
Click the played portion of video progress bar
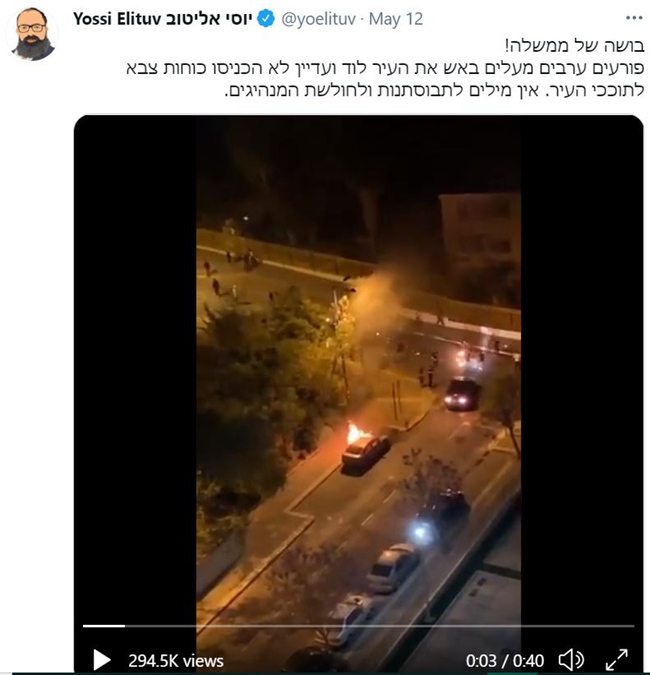point(104,626)
